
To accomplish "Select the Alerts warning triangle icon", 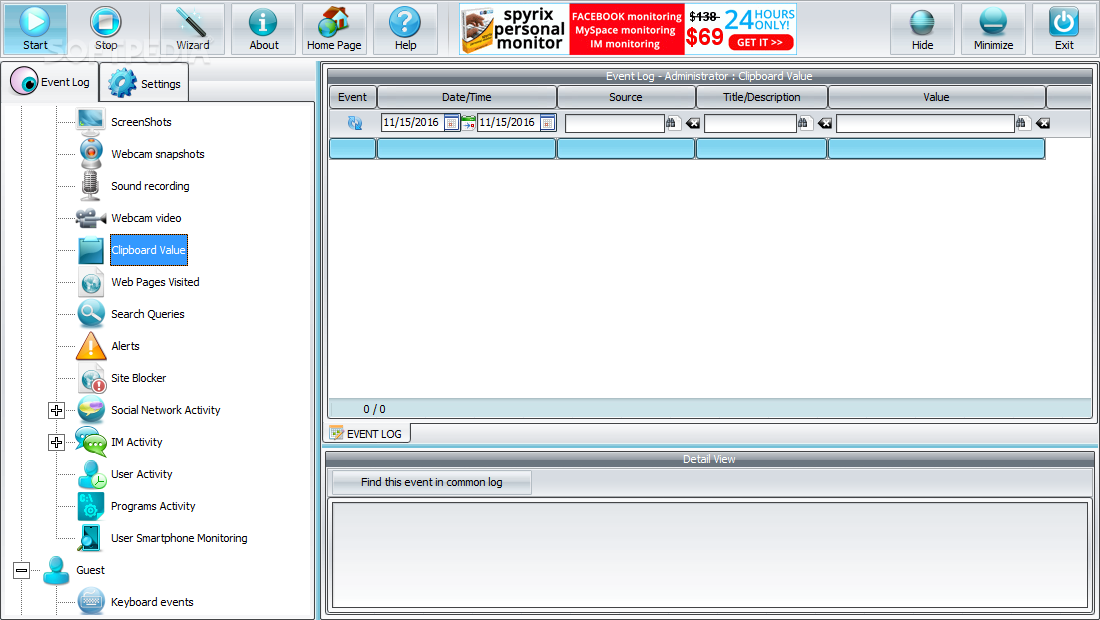I will click(91, 346).
